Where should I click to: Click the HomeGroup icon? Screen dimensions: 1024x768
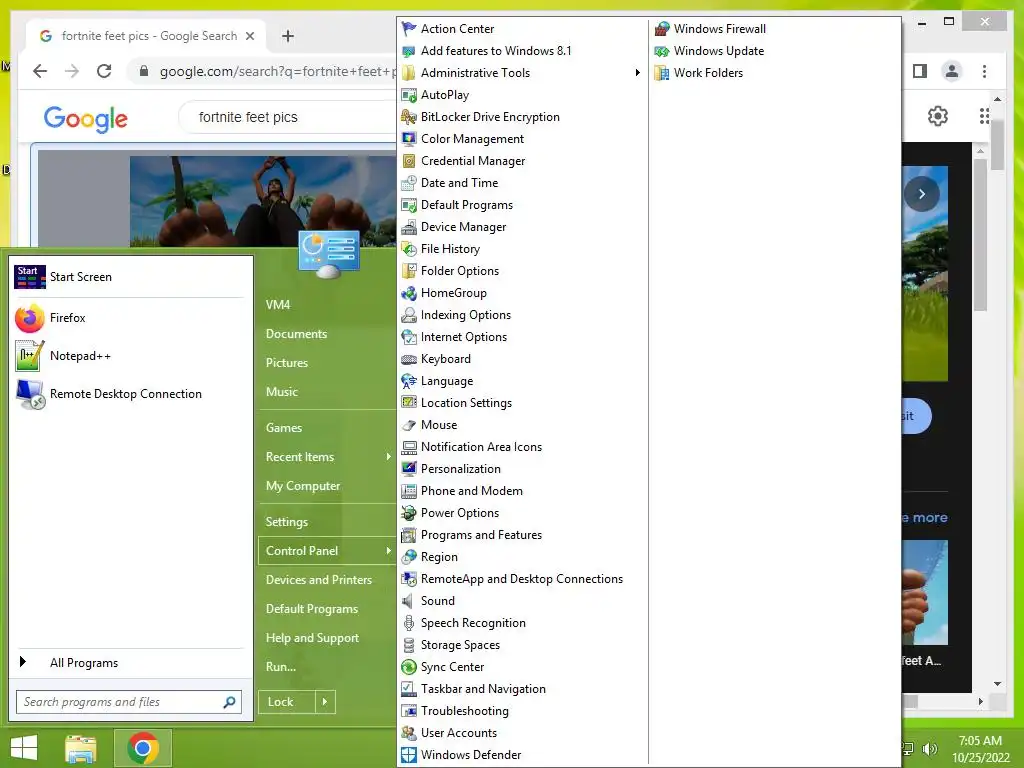(409, 293)
